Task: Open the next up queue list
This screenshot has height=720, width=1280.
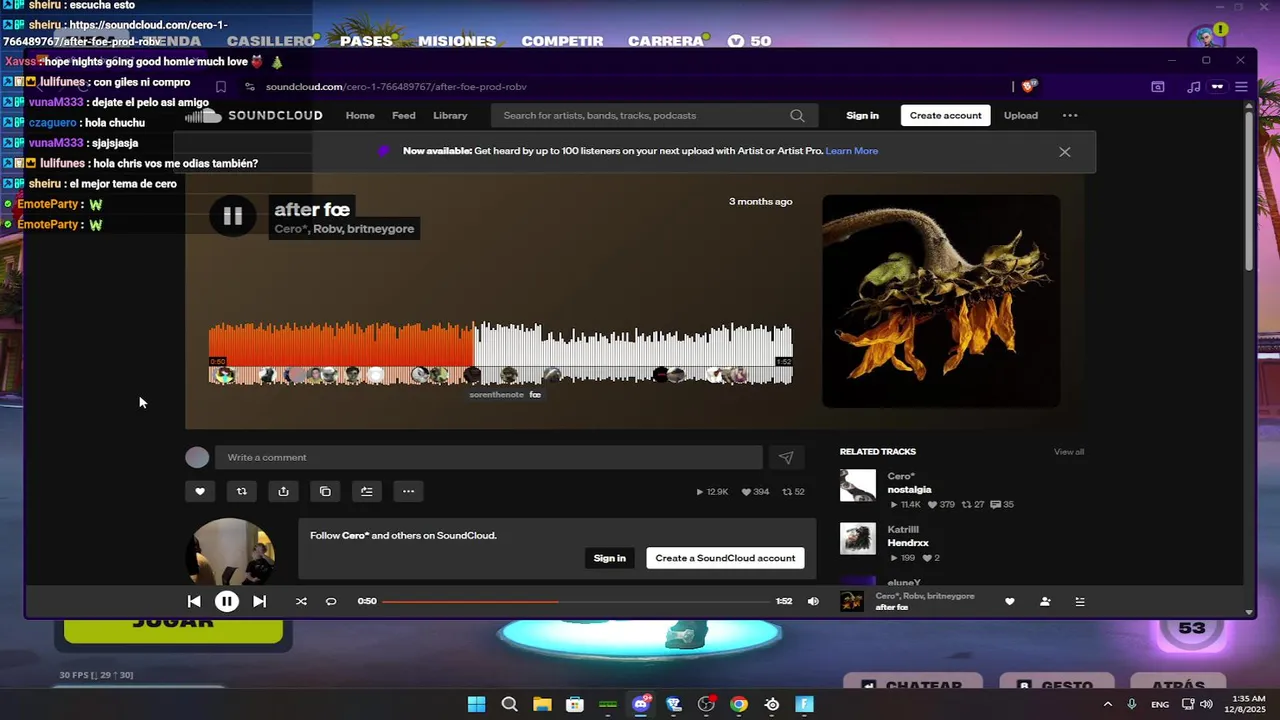Action: [x=1080, y=601]
